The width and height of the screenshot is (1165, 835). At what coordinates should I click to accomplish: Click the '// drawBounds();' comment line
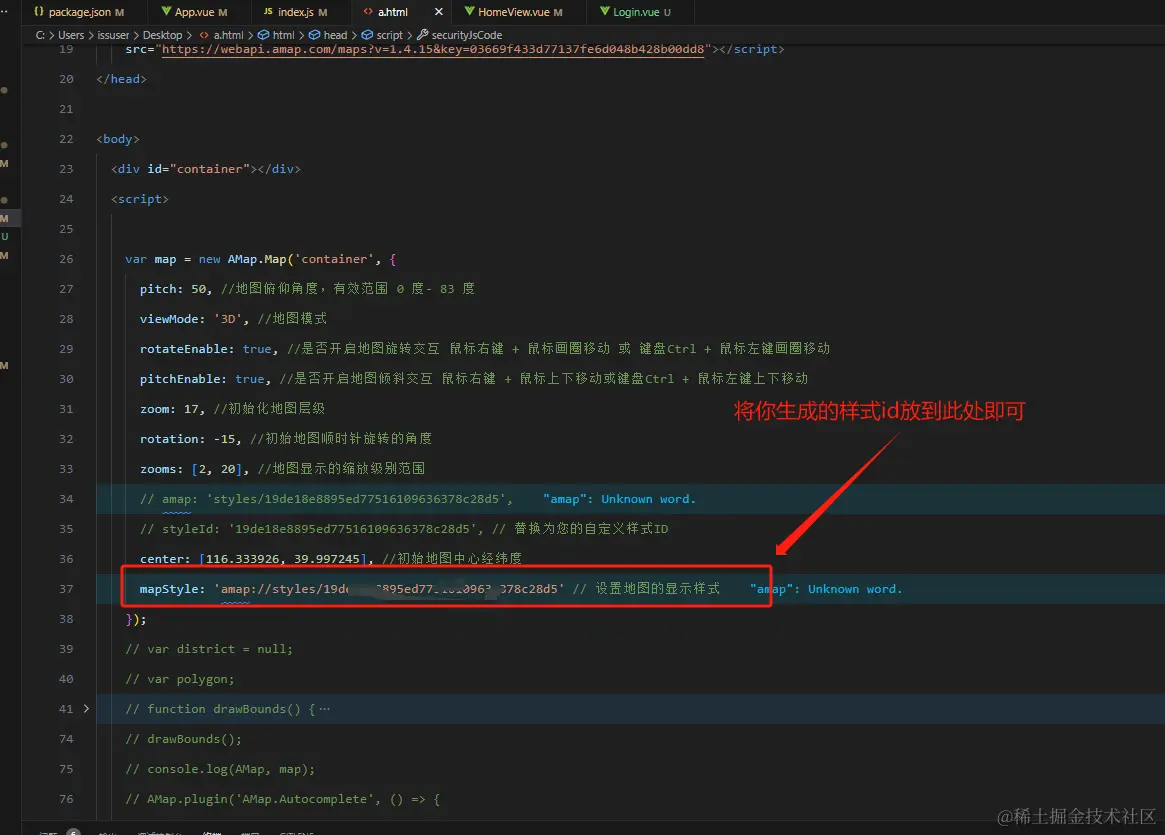point(184,739)
